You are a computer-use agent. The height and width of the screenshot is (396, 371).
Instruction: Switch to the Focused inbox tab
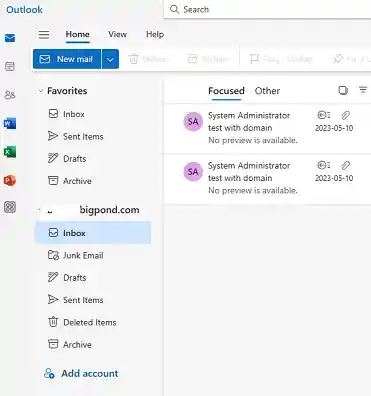coord(226,91)
